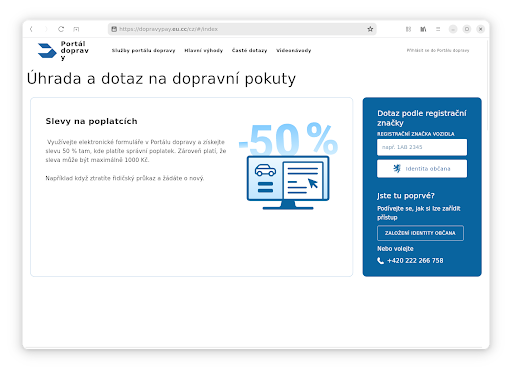Minimize the browser window
This screenshot has width=512, height=374.
click(453, 29)
